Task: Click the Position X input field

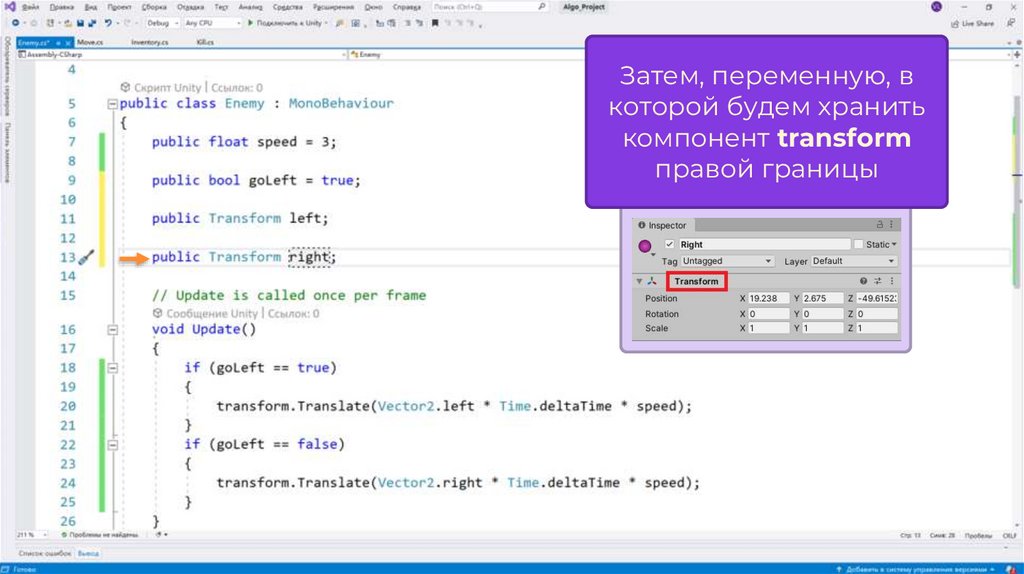Action: point(768,299)
